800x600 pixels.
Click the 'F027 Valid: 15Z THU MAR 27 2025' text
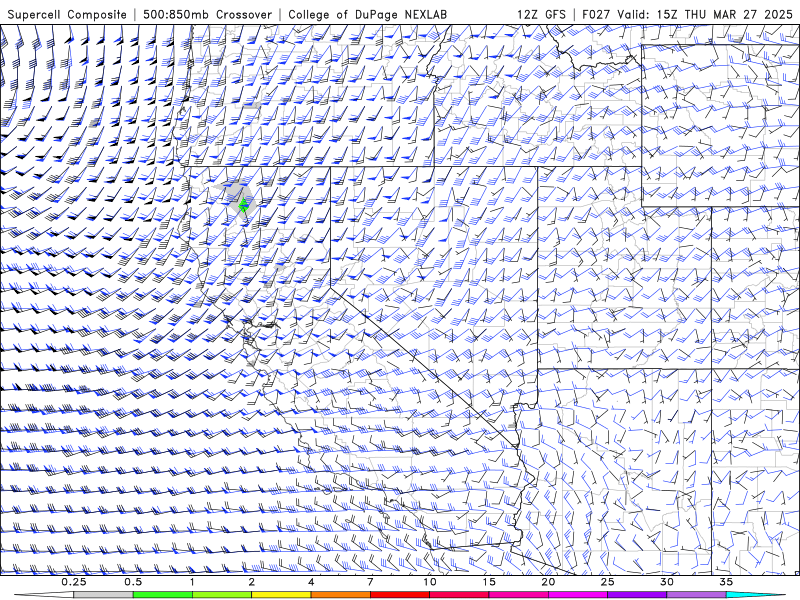point(687,14)
